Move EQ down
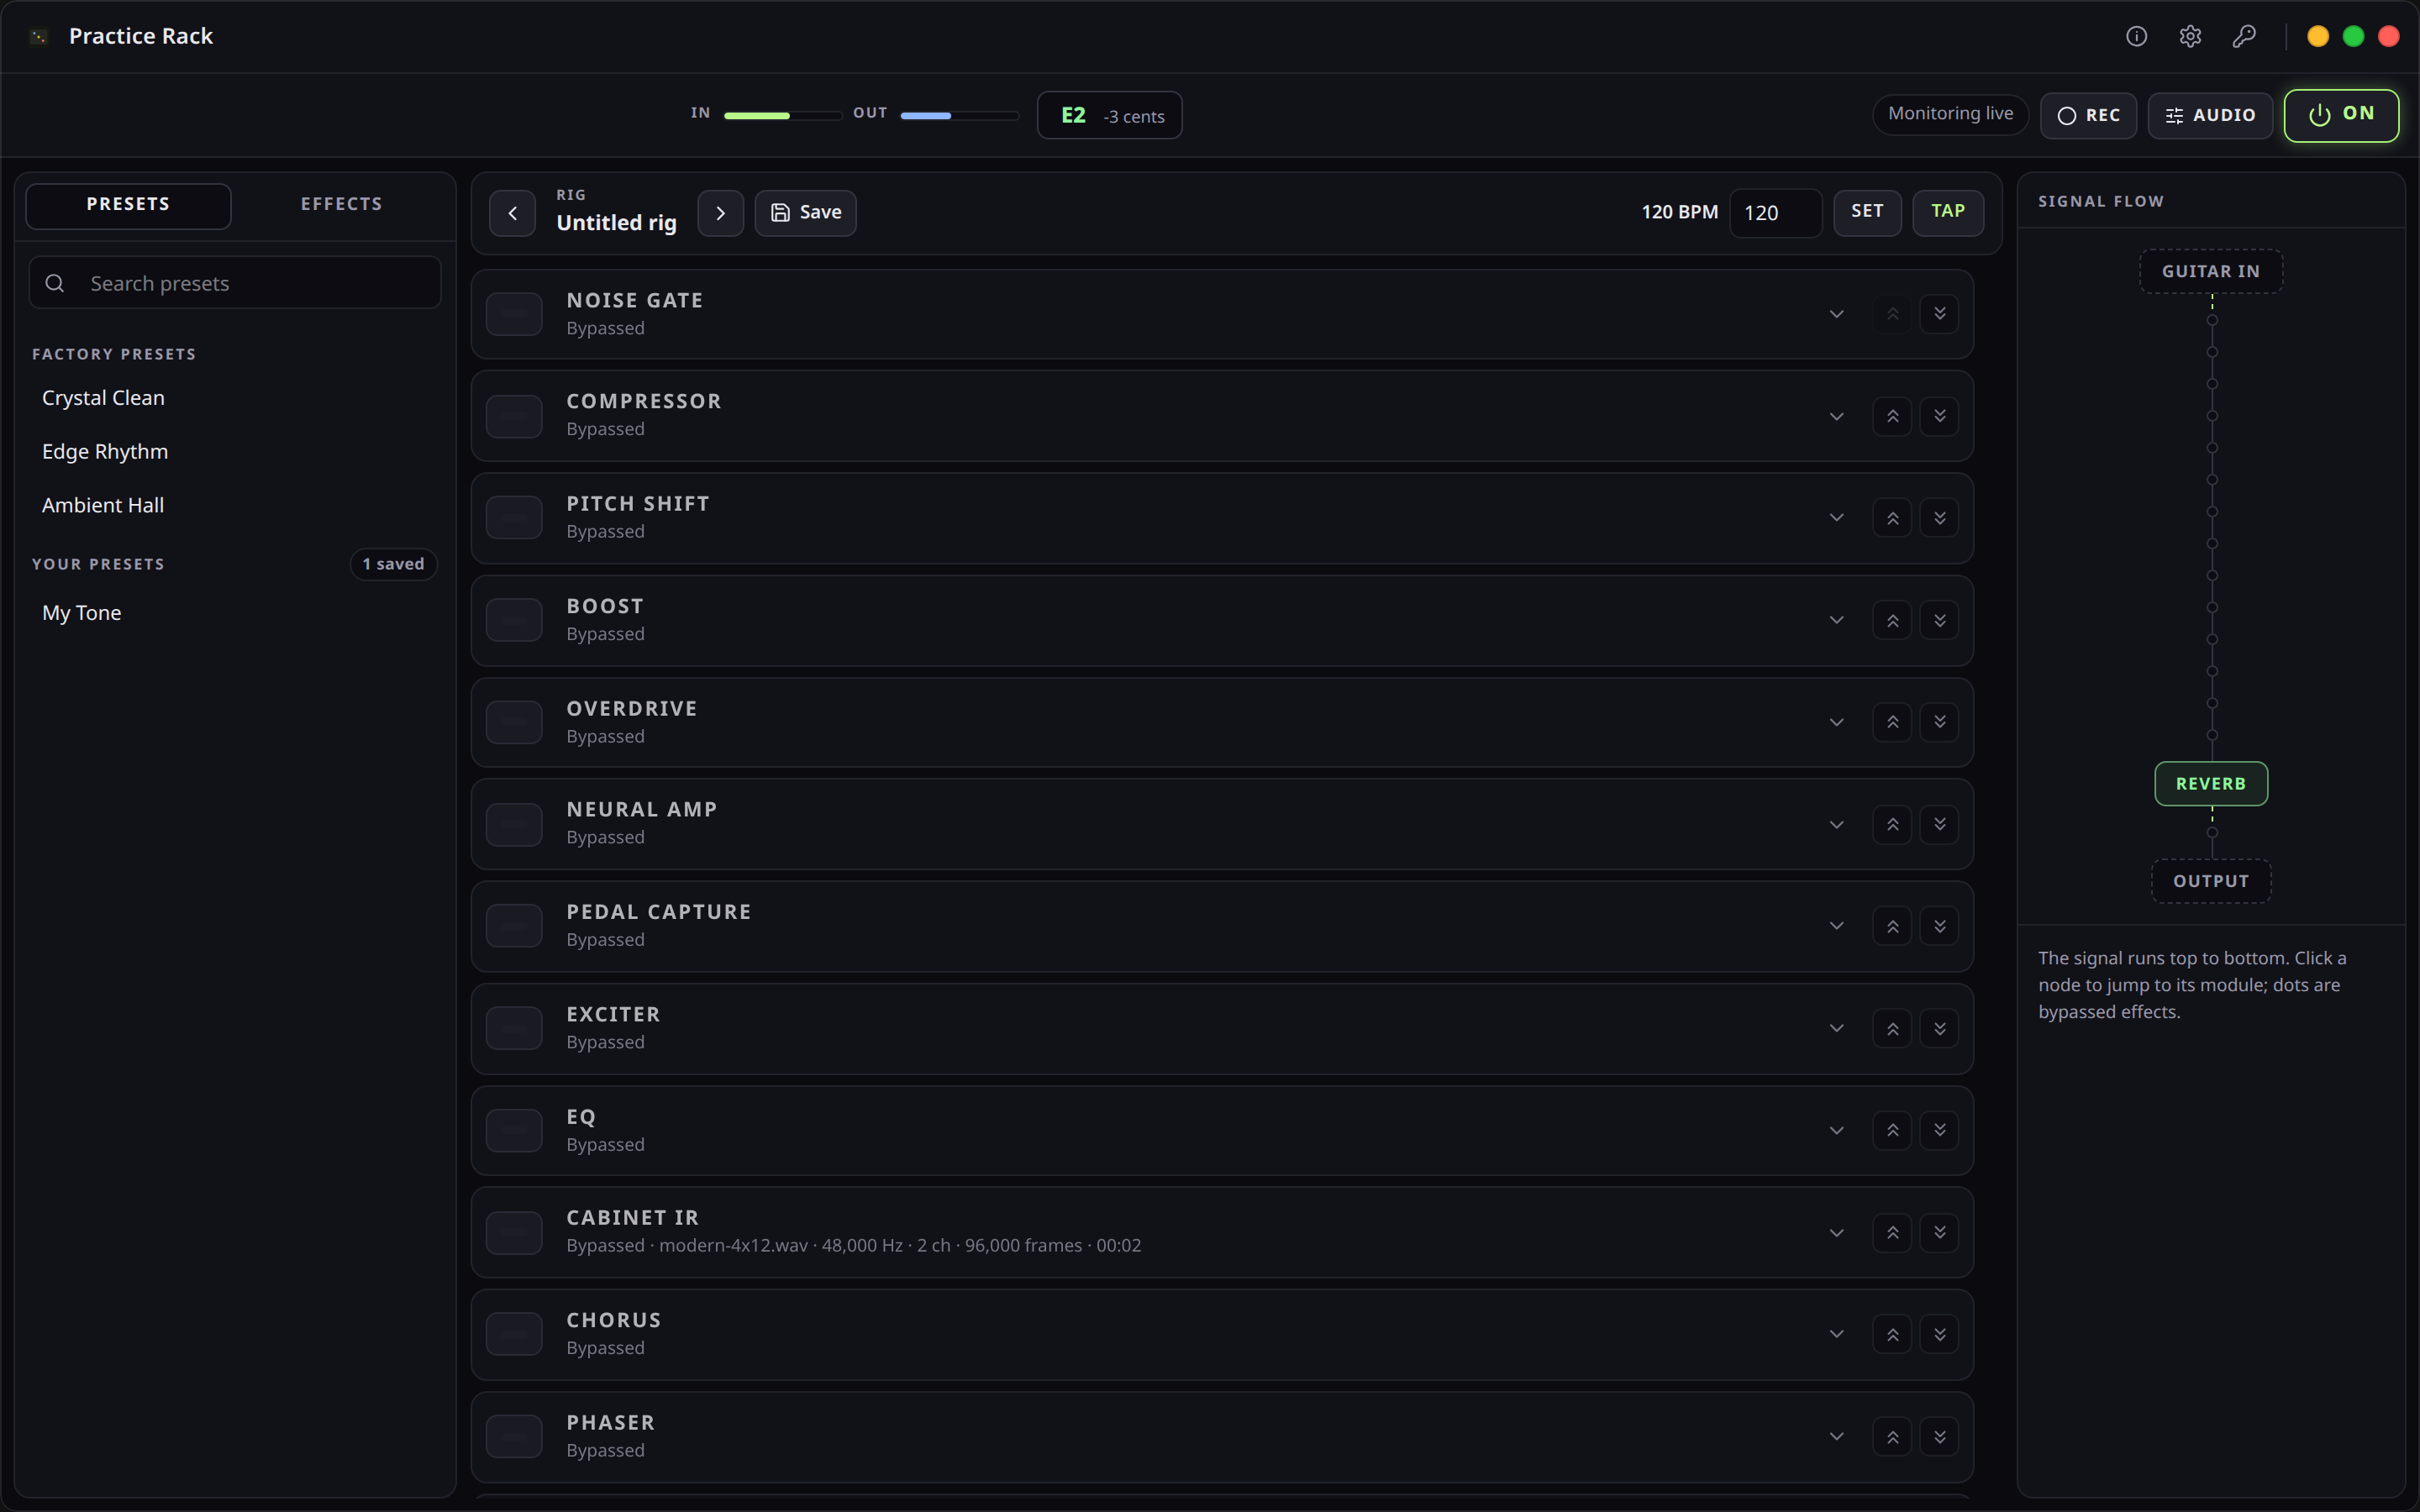This screenshot has width=2420, height=1512. pyautogui.click(x=1939, y=1130)
